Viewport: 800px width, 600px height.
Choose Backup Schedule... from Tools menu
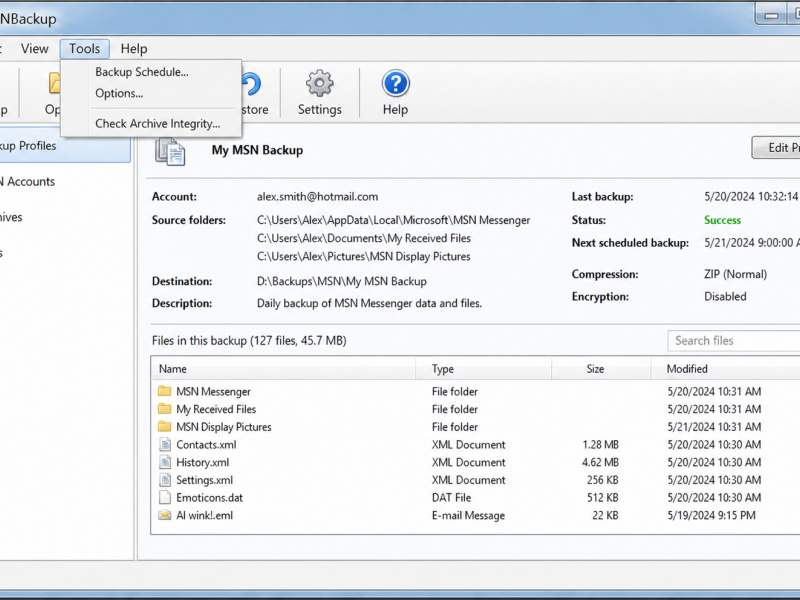click(142, 72)
